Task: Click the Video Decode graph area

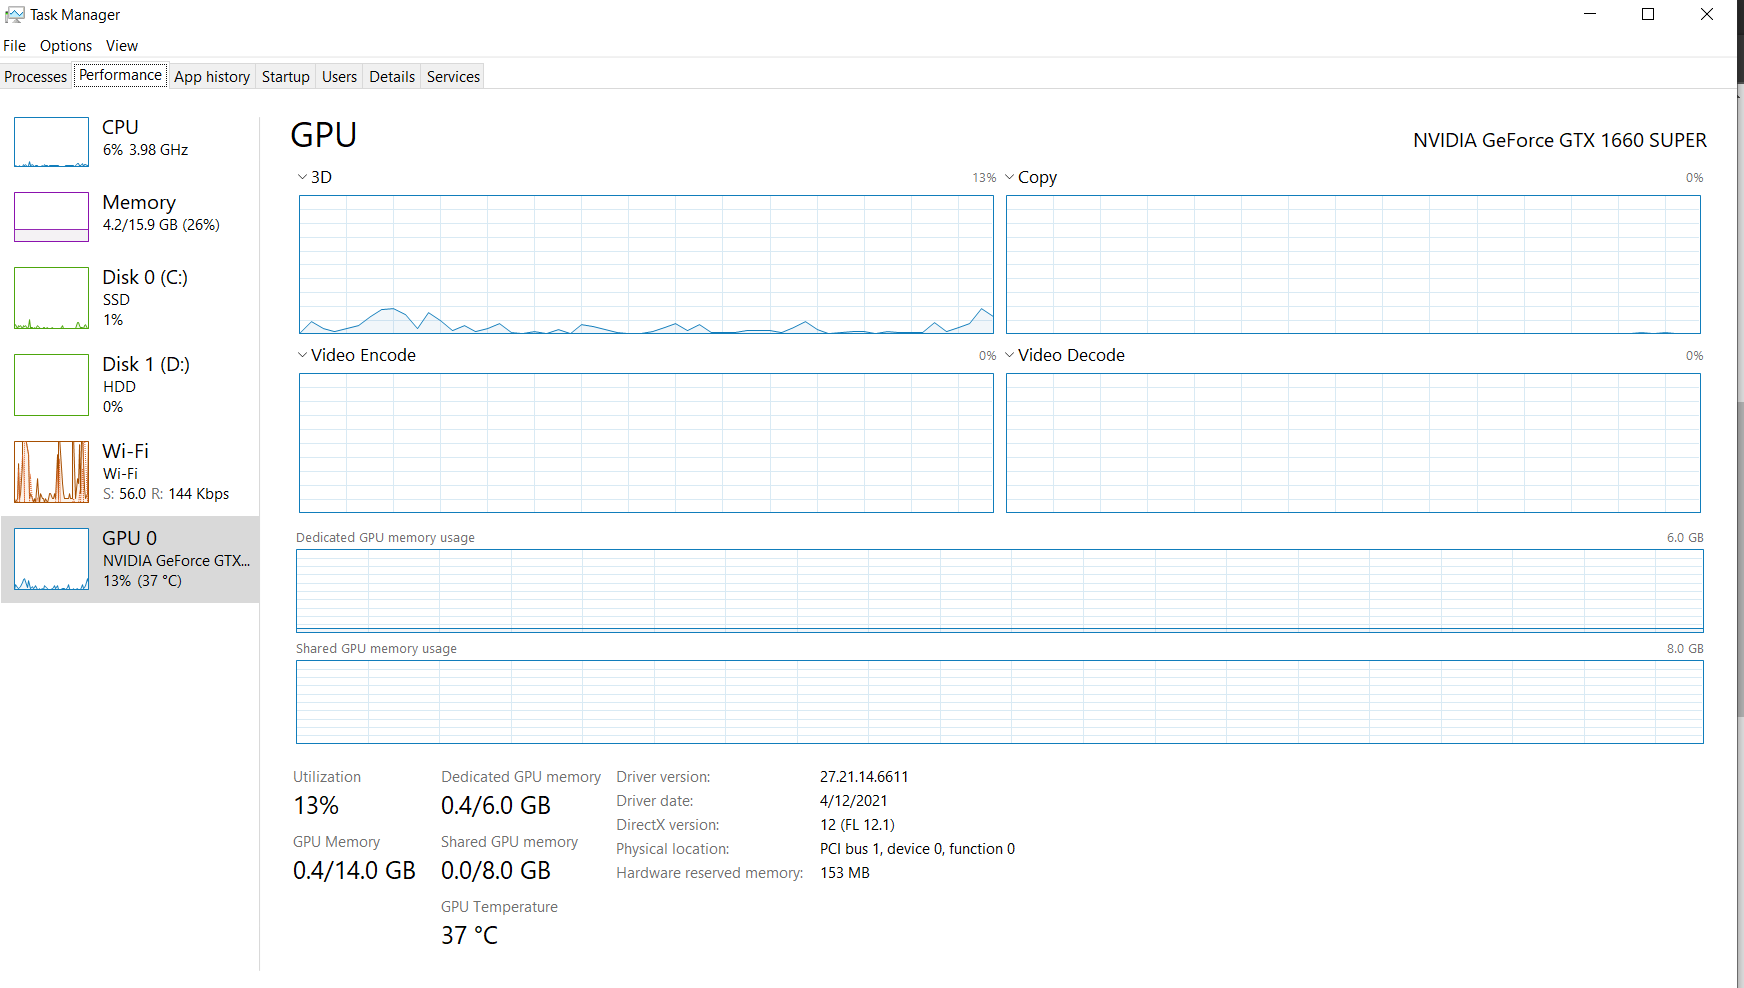Action: pos(1353,443)
